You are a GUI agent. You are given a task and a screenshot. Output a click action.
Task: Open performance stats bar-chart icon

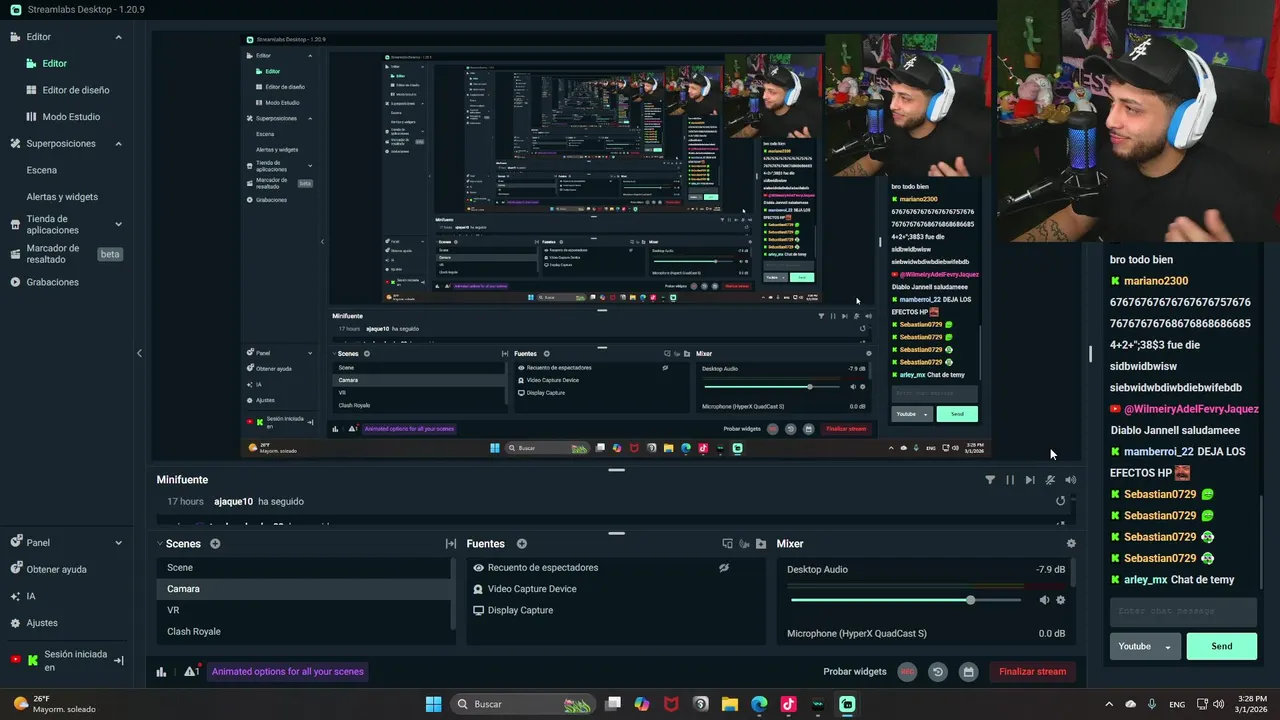[x=161, y=672]
